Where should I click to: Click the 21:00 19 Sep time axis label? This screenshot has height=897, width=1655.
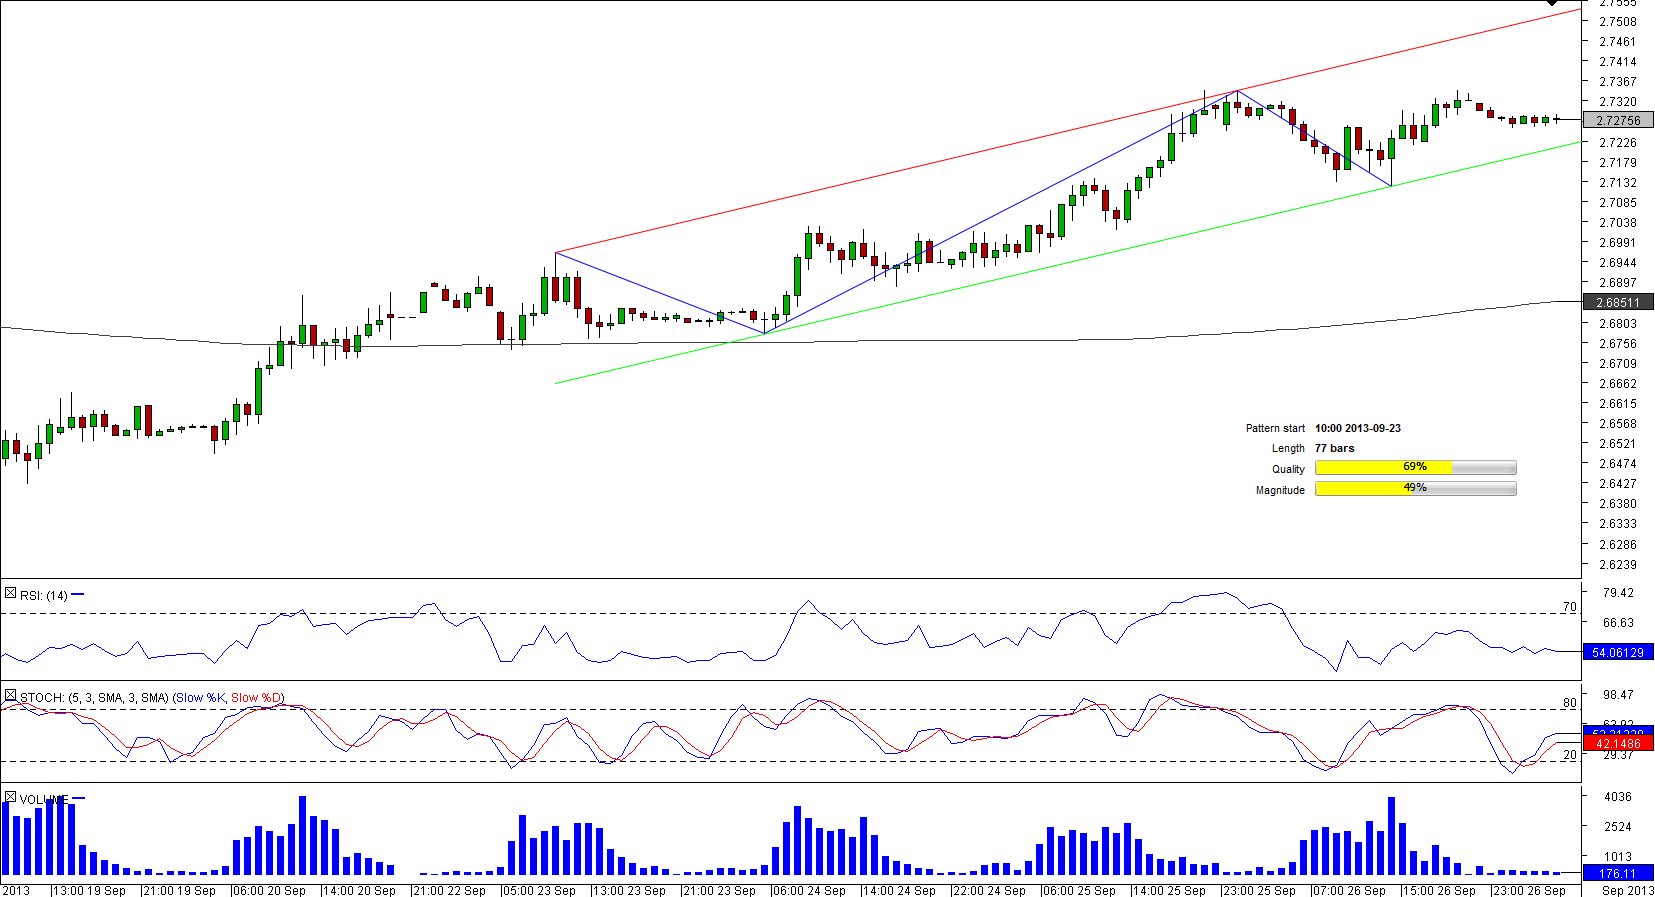point(180,890)
